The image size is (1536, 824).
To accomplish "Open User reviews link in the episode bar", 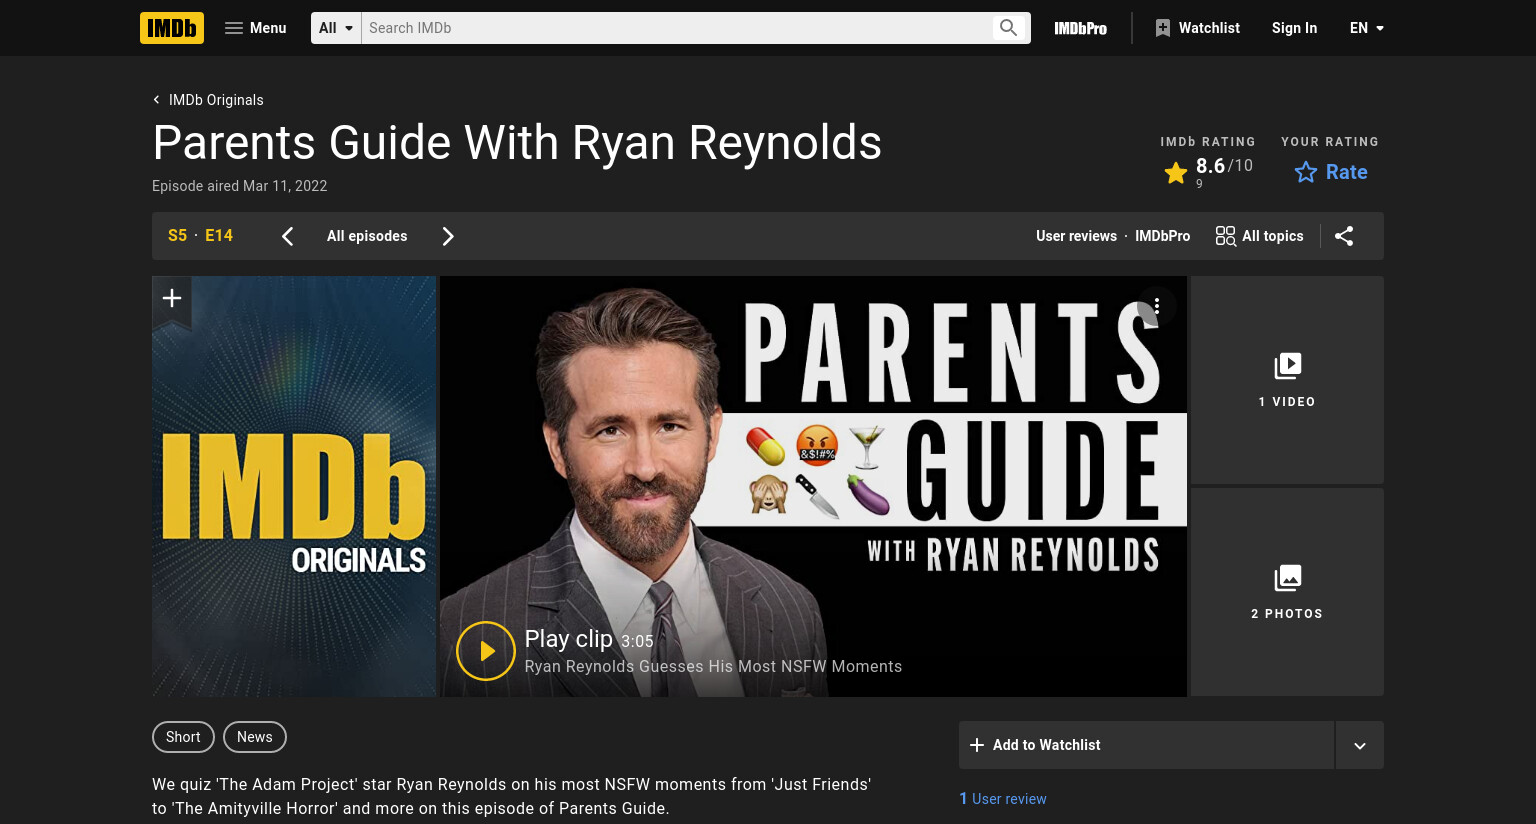I will [x=1076, y=236].
